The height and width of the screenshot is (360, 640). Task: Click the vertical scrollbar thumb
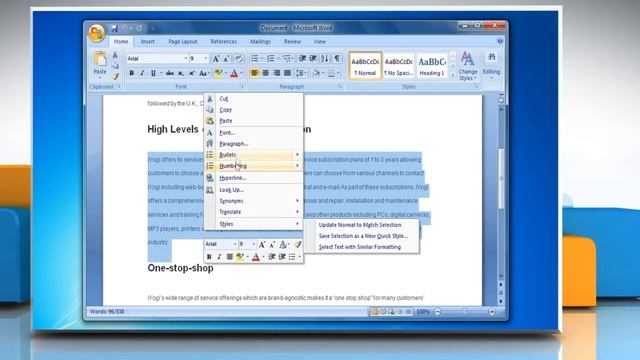pos(501,179)
